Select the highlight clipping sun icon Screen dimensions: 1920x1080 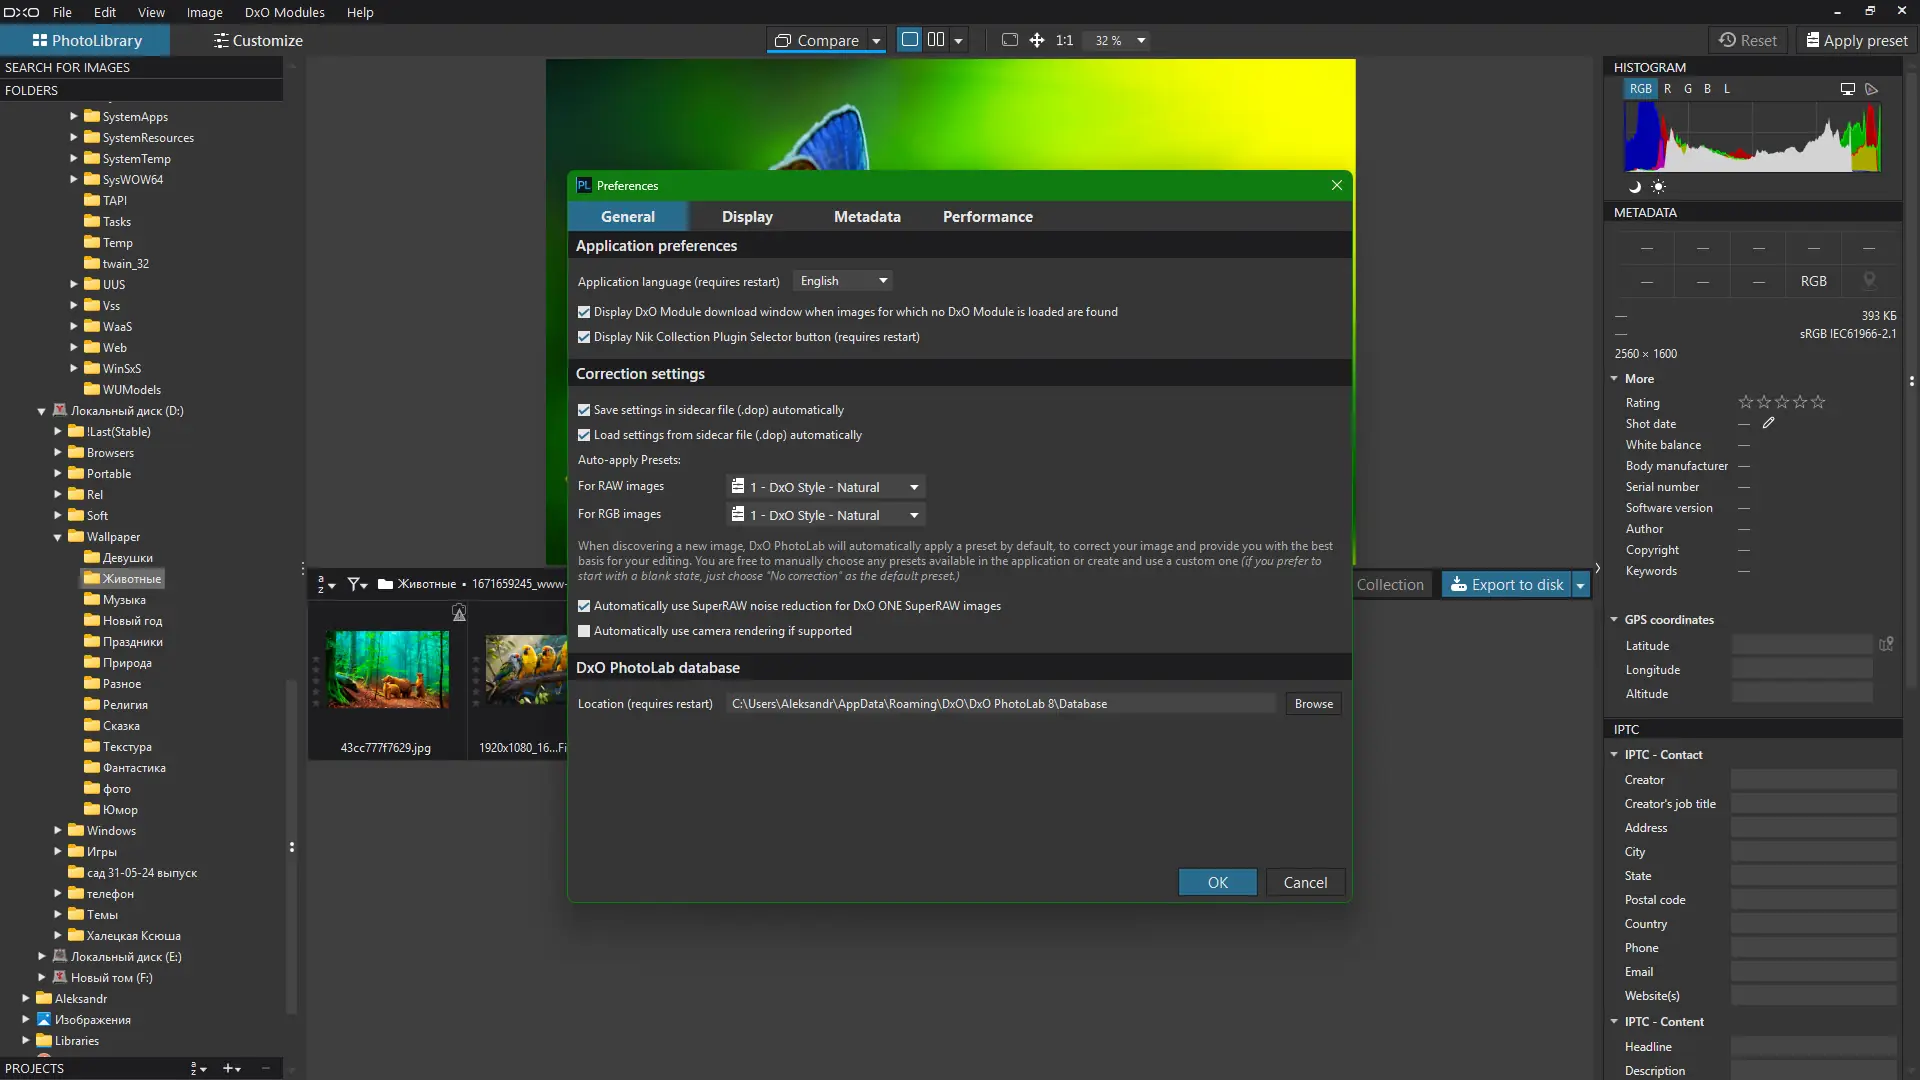tap(1659, 187)
